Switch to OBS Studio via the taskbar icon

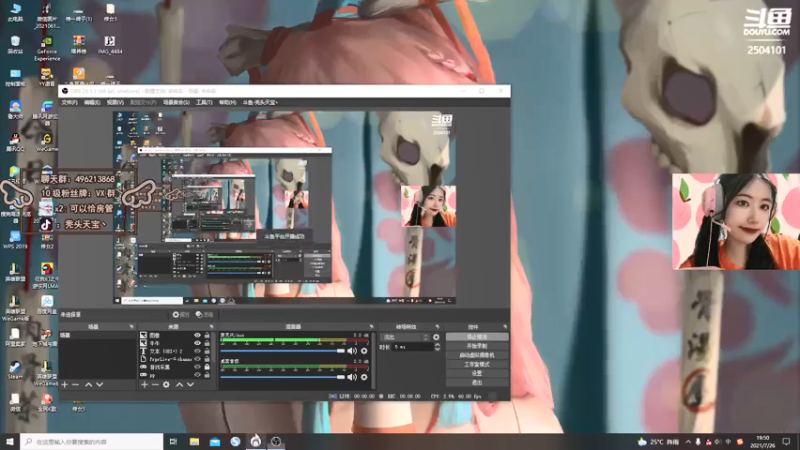coord(276,441)
